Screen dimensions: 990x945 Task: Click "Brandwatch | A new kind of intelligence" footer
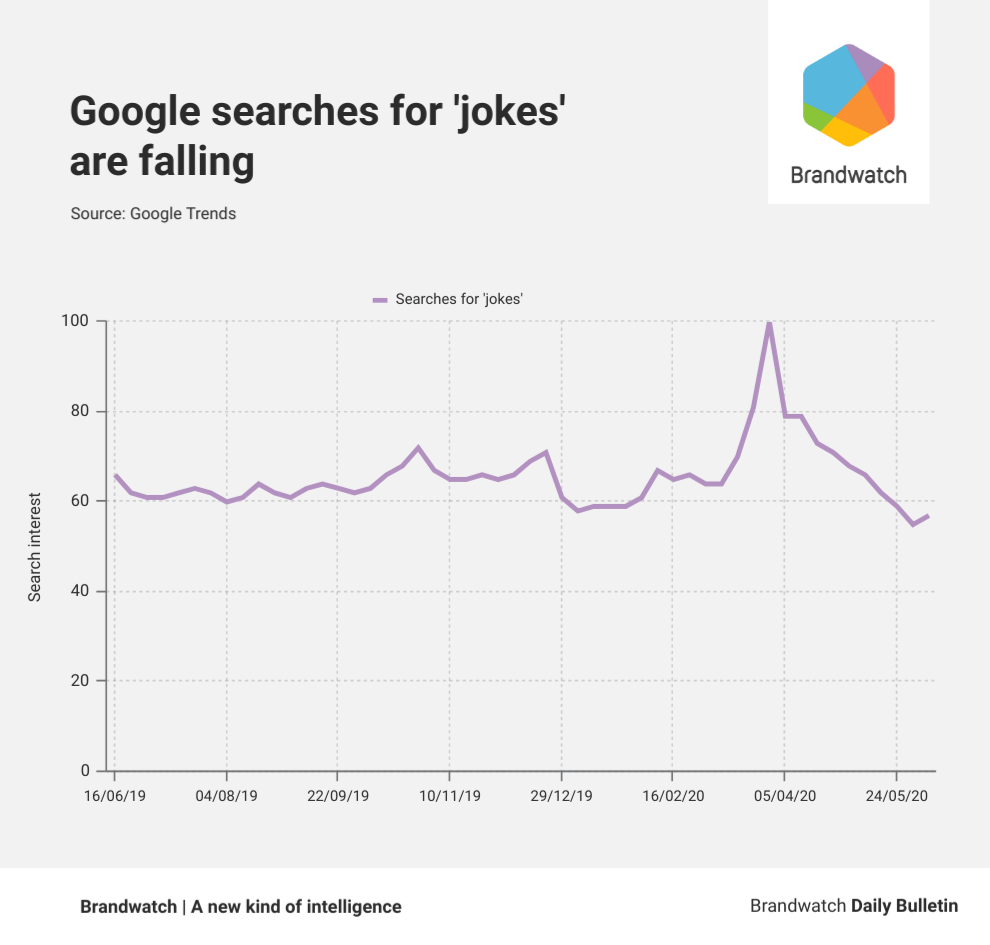(x=240, y=907)
